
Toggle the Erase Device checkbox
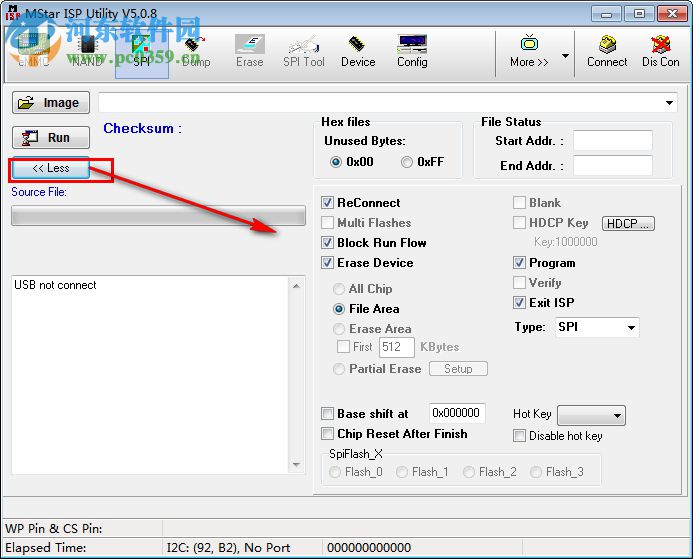coord(327,263)
